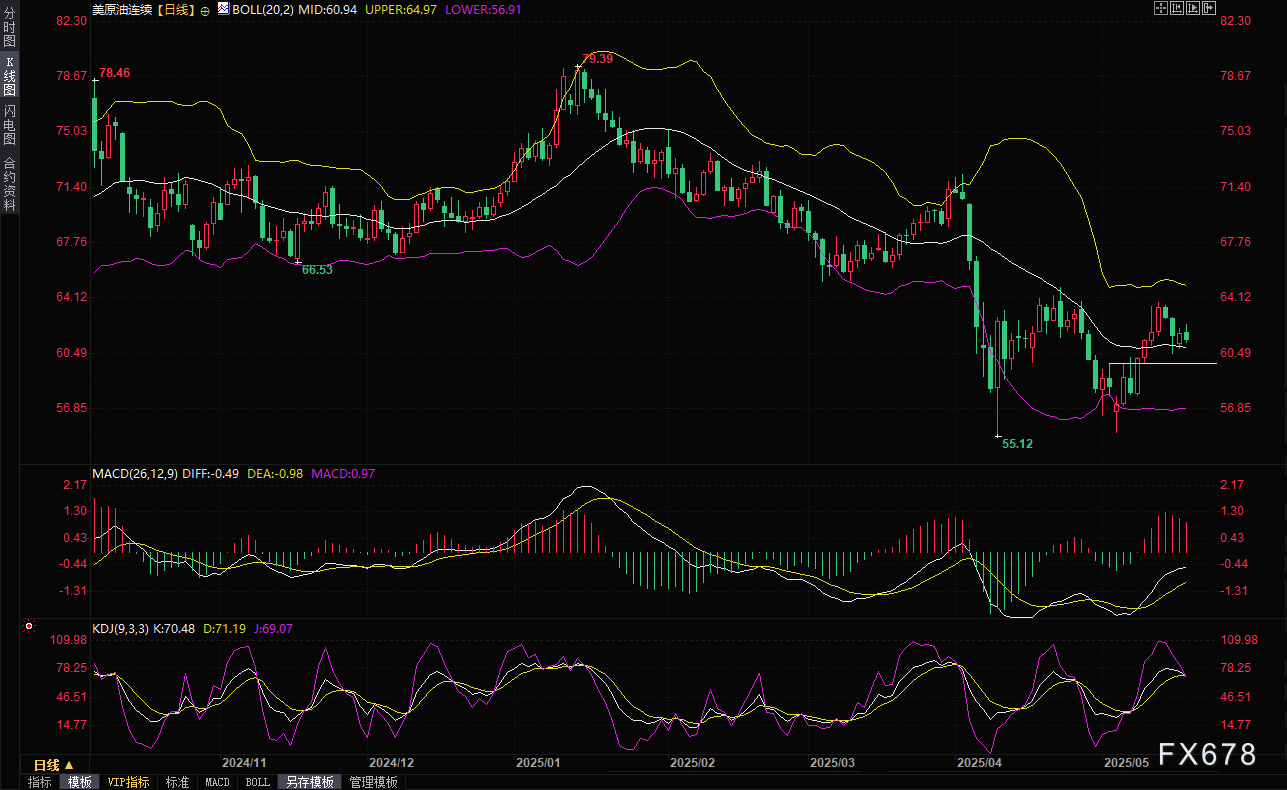This screenshot has width=1287, height=790.
Task: Click the jump-to-chart-start range icon
Action: pos(1177,8)
